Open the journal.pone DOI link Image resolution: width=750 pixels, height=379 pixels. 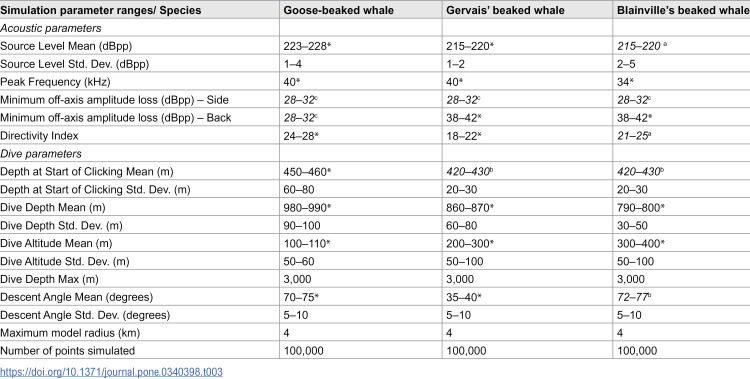click(x=111, y=372)
